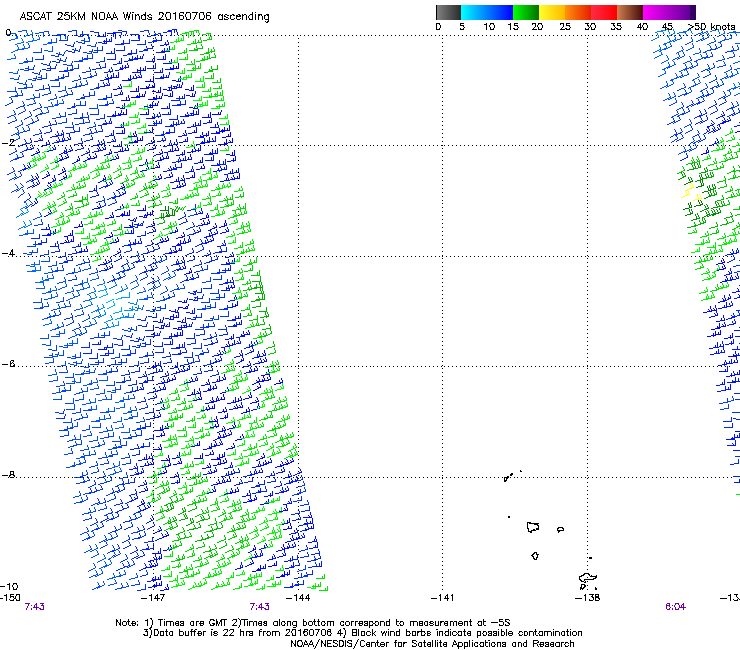Click the title 'ASCAT 25KM NOAA Winds 20160706 ascending'
This screenshot has width=740, height=650.
144,17
